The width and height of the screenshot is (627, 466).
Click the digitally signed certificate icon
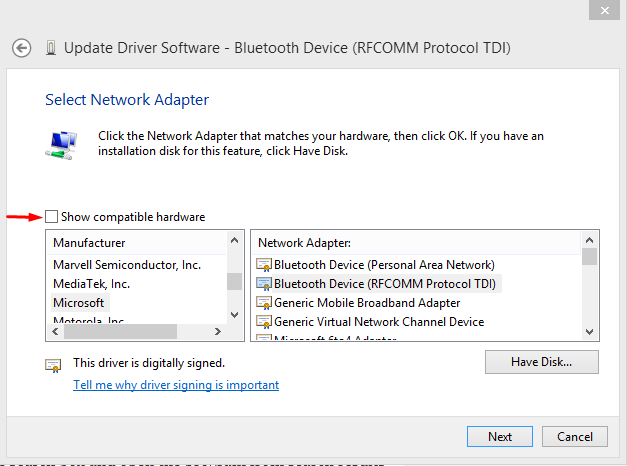tap(53, 365)
